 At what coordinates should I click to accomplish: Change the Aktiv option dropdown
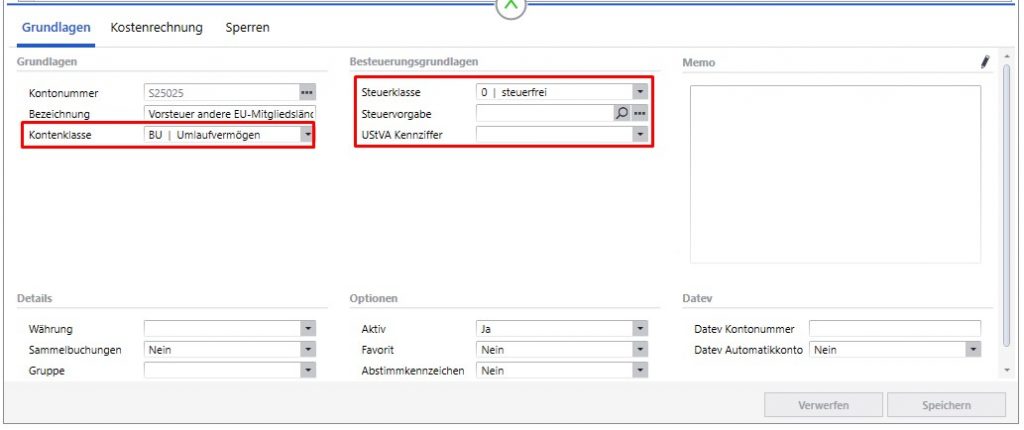[640, 329]
